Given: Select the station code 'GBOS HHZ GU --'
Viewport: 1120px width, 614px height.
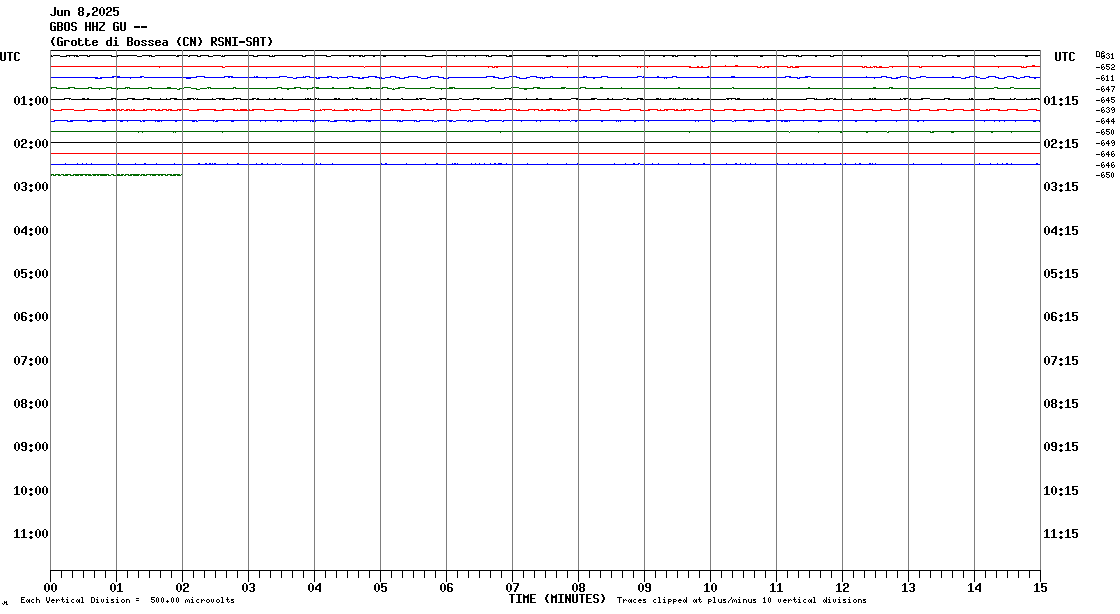Looking at the screenshot, I should click(99, 27).
